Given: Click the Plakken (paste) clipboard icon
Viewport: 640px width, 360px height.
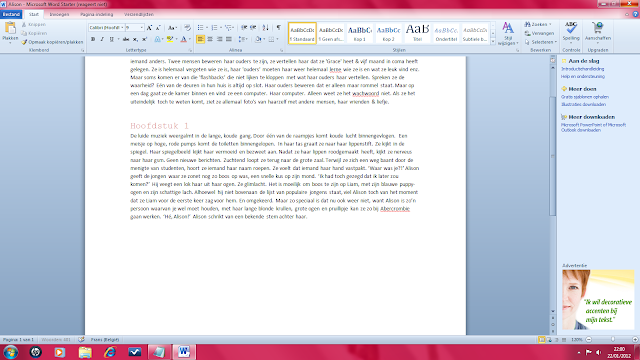Looking at the screenshot, I should point(10,29).
